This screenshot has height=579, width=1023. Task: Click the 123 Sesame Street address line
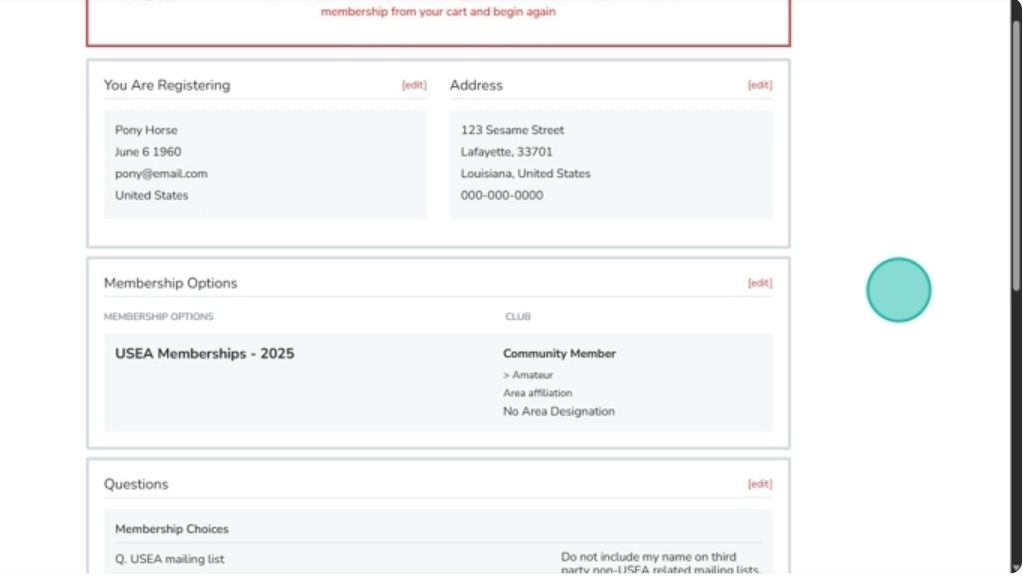pyautogui.click(x=512, y=130)
